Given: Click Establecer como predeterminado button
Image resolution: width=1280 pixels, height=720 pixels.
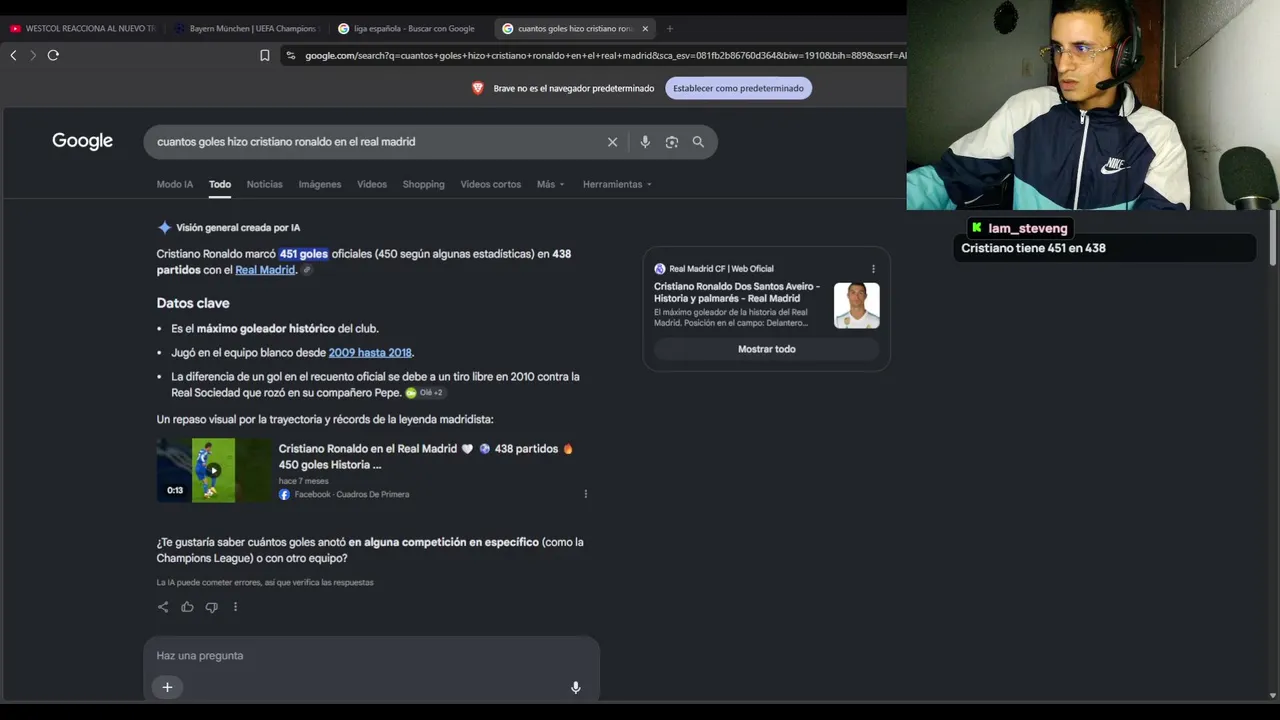Looking at the screenshot, I should coord(738,88).
